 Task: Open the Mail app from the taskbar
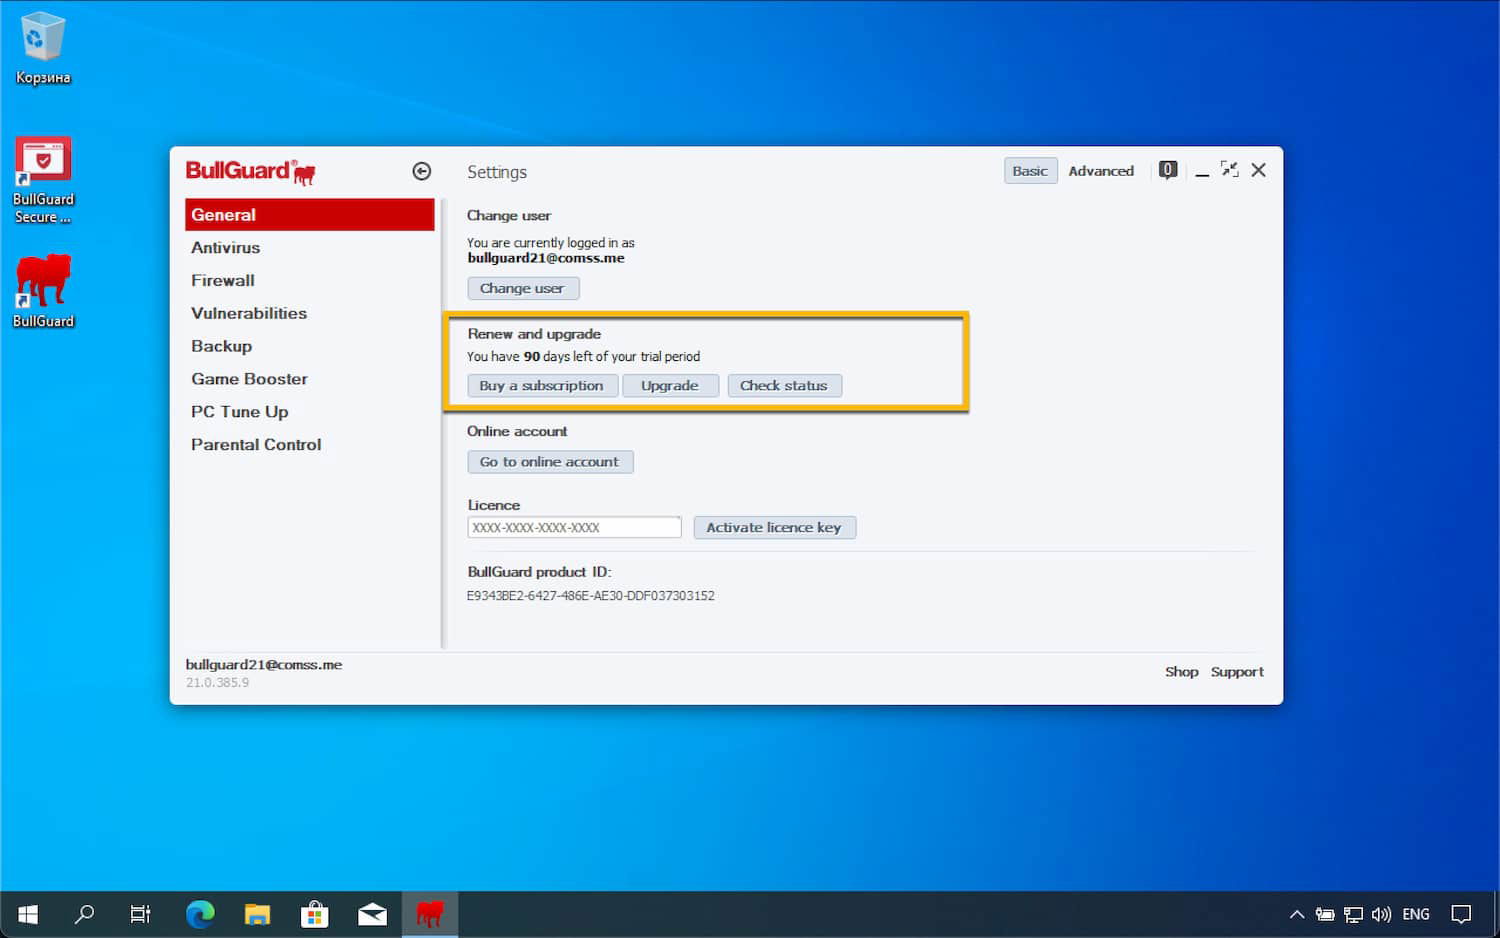pos(372,913)
